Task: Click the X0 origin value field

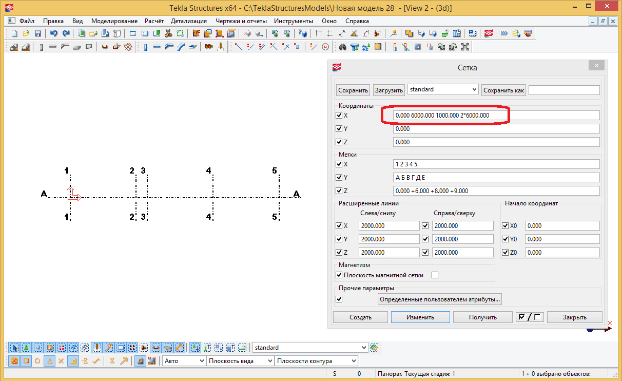Action: point(562,225)
